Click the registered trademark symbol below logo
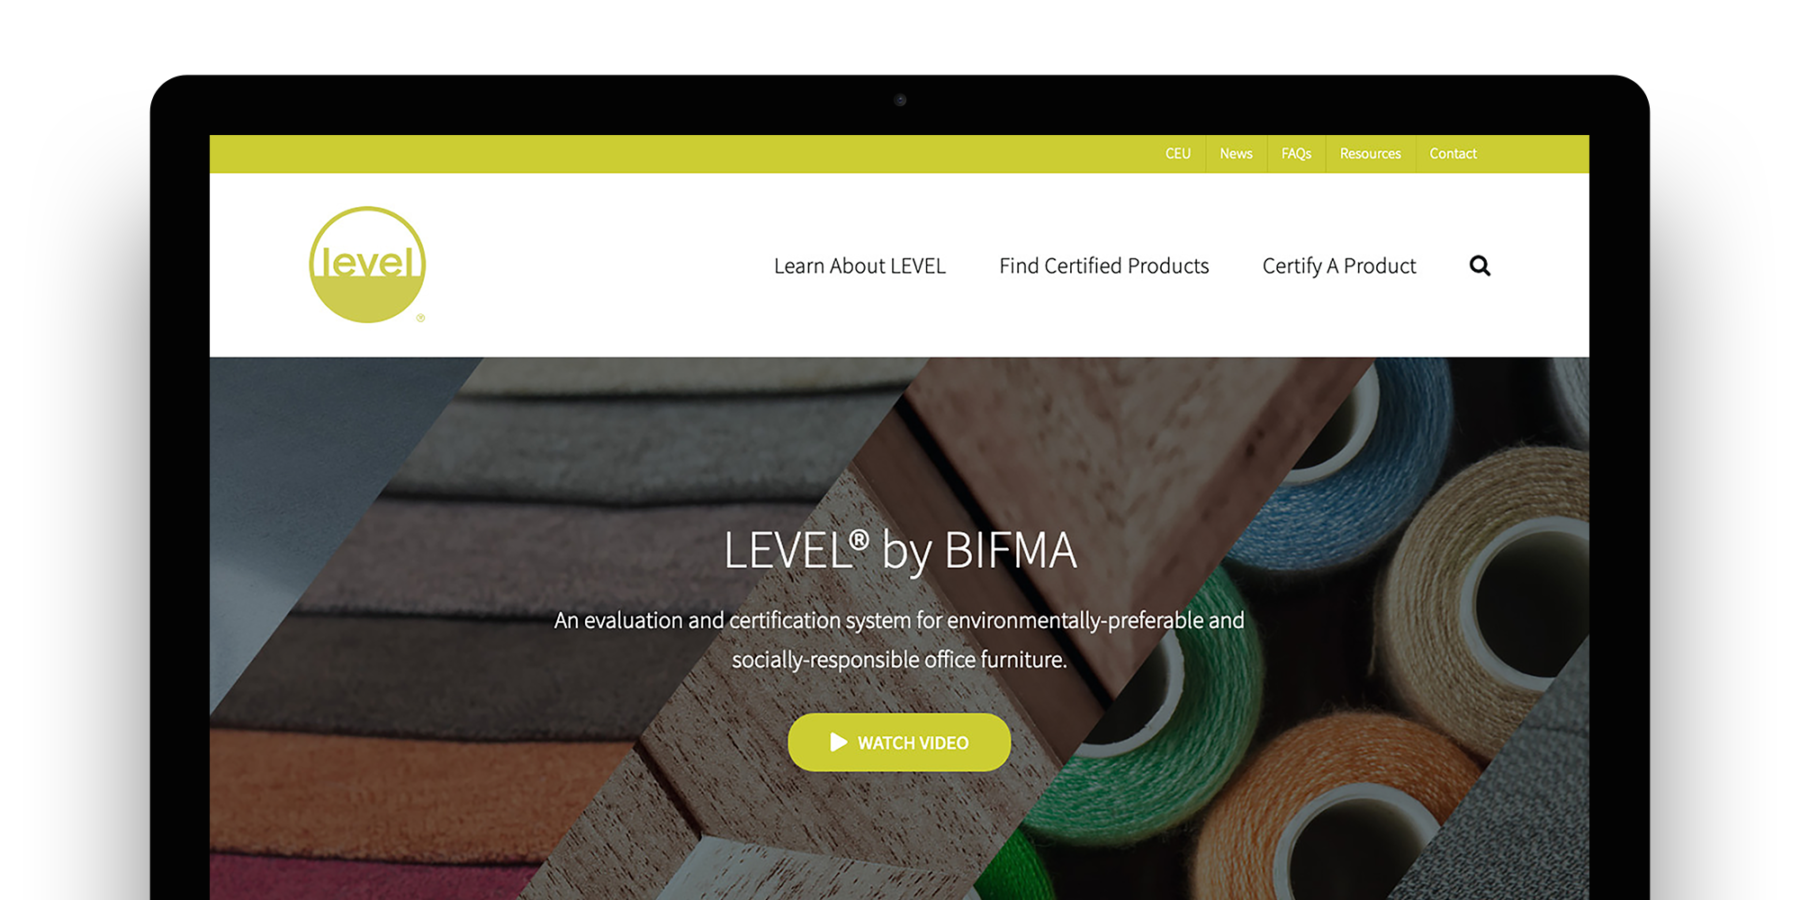The width and height of the screenshot is (1800, 900). [421, 318]
